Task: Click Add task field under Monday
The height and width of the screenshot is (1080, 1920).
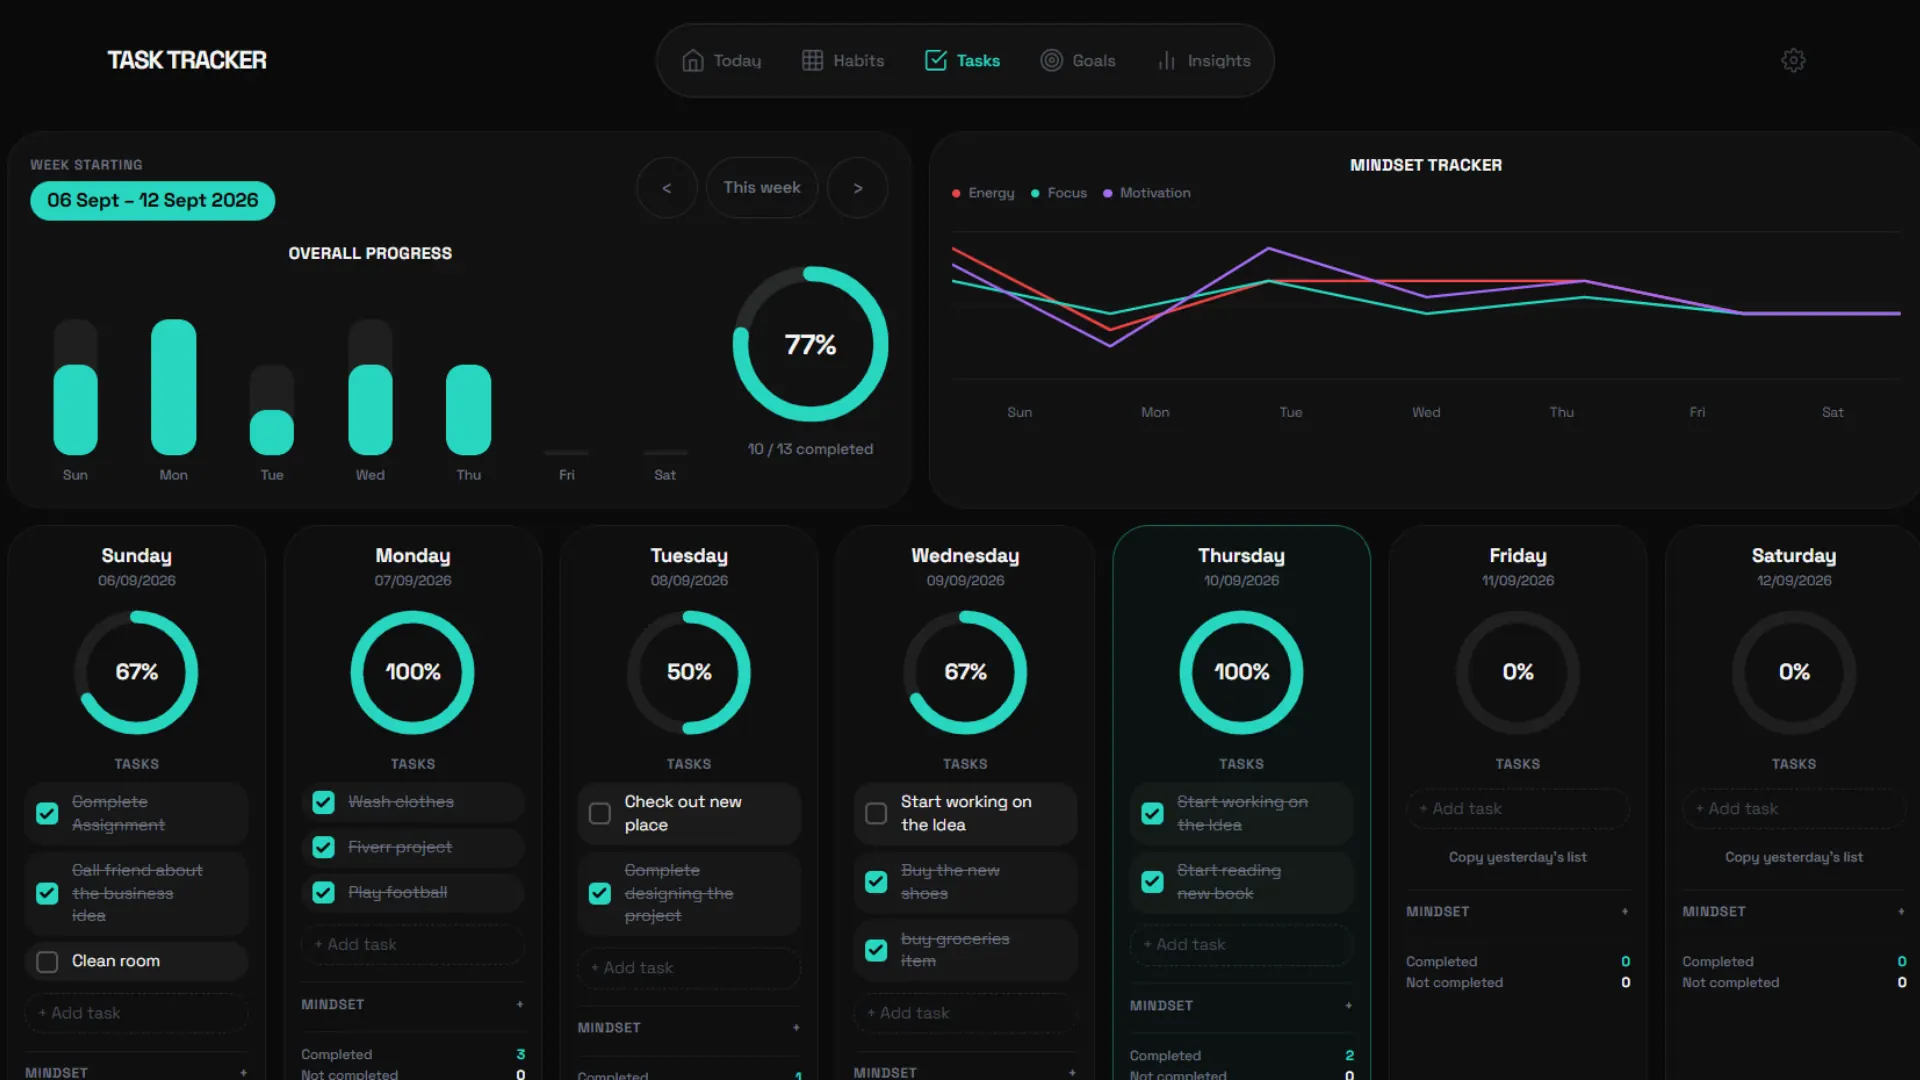Action: coord(412,944)
